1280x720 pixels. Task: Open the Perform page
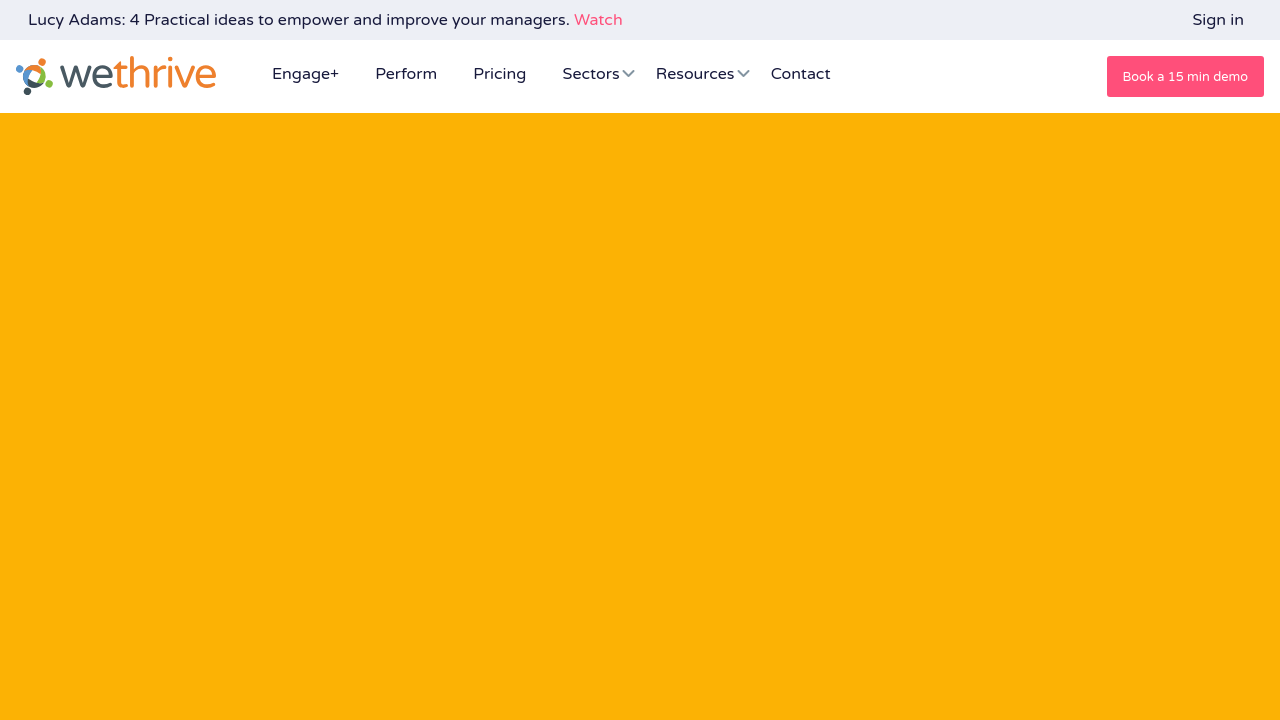(x=406, y=74)
